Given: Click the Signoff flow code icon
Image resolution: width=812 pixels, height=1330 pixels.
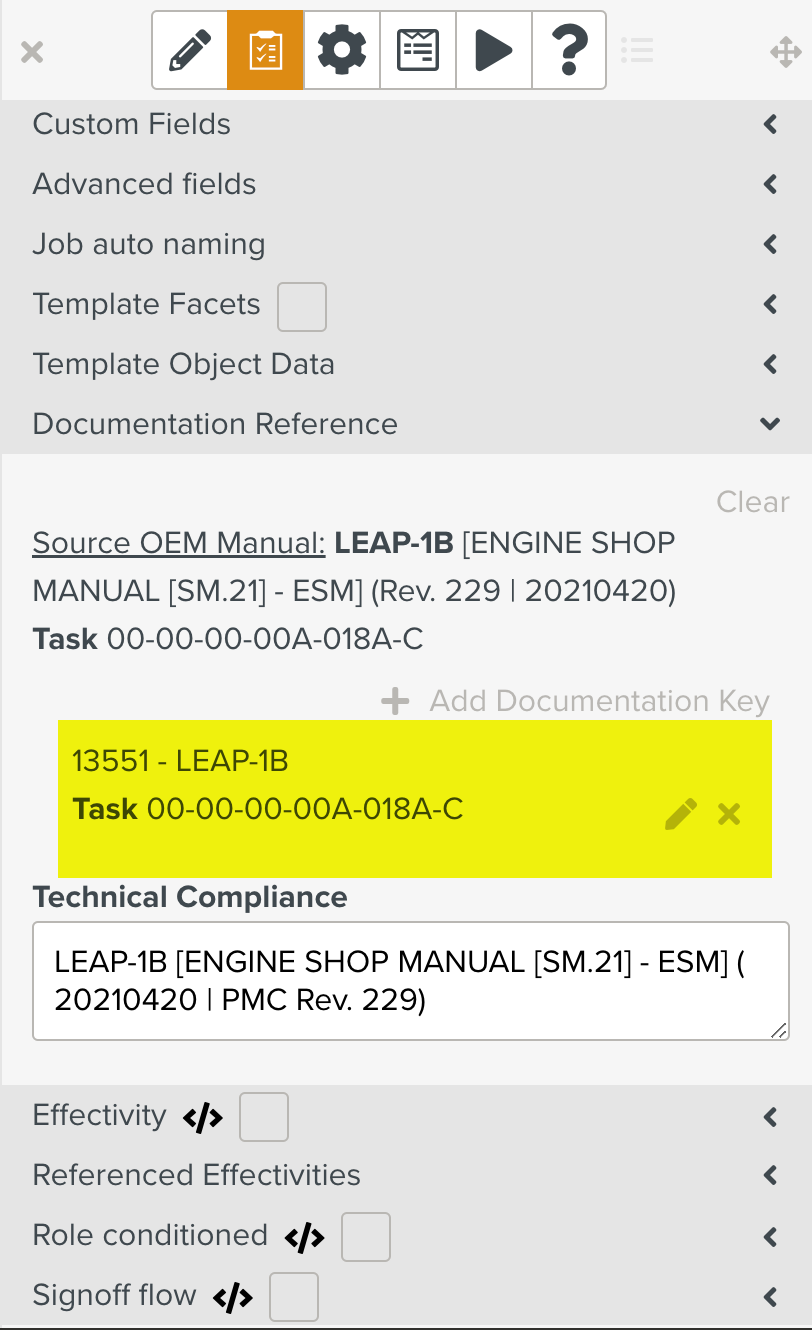Looking at the screenshot, I should [233, 1298].
